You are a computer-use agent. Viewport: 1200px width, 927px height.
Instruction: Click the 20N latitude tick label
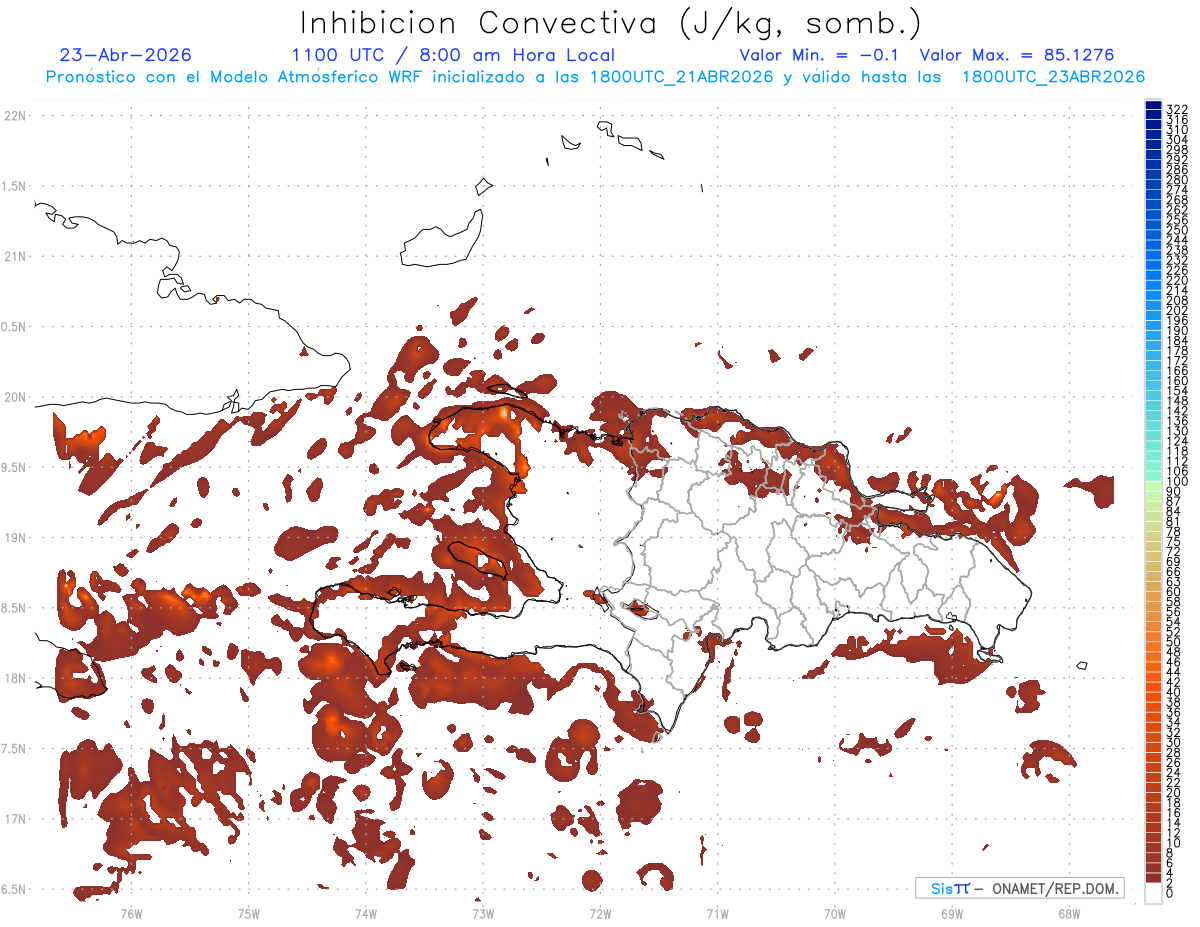click(x=15, y=398)
